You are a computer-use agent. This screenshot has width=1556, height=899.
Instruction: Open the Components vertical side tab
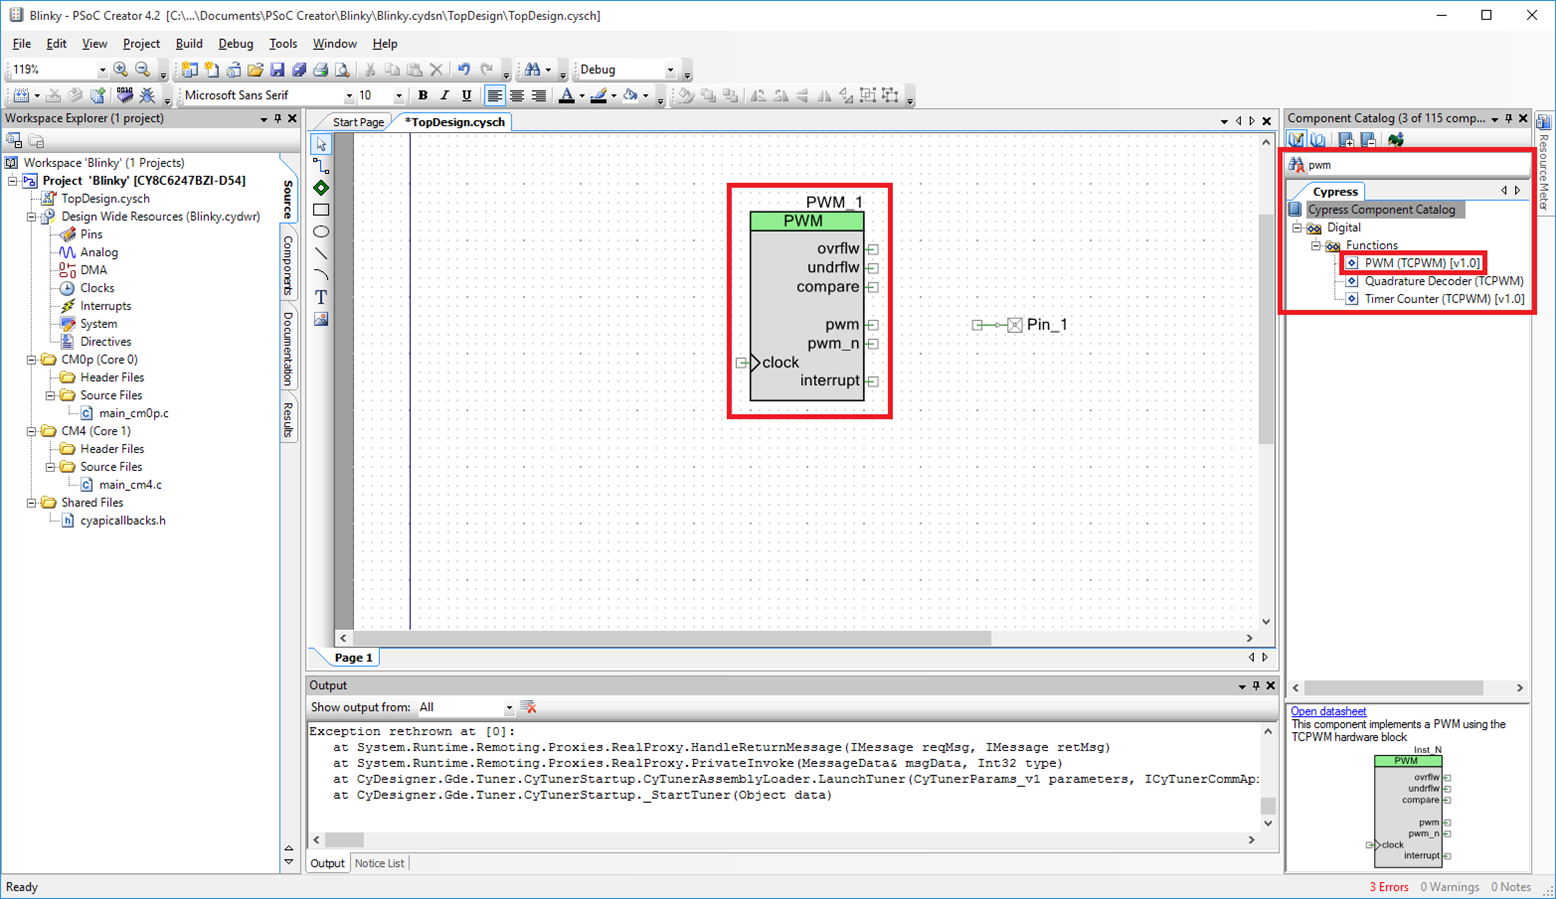[288, 265]
